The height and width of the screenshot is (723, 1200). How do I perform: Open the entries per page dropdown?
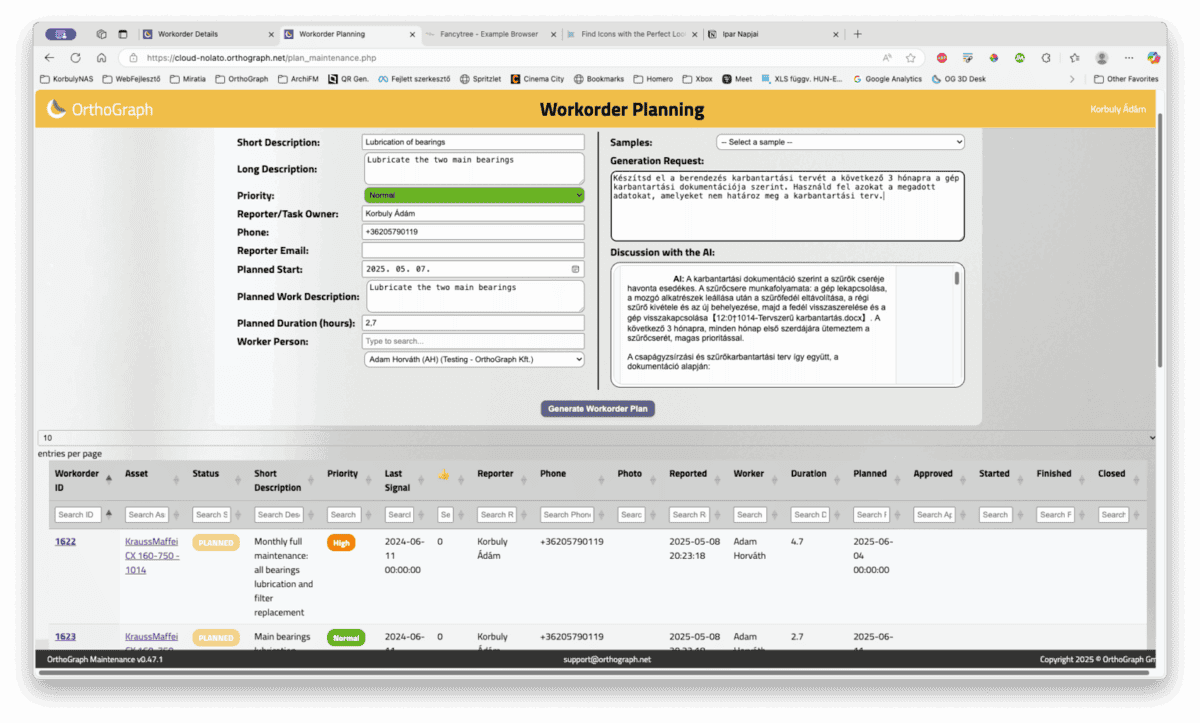click(x=596, y=438)
